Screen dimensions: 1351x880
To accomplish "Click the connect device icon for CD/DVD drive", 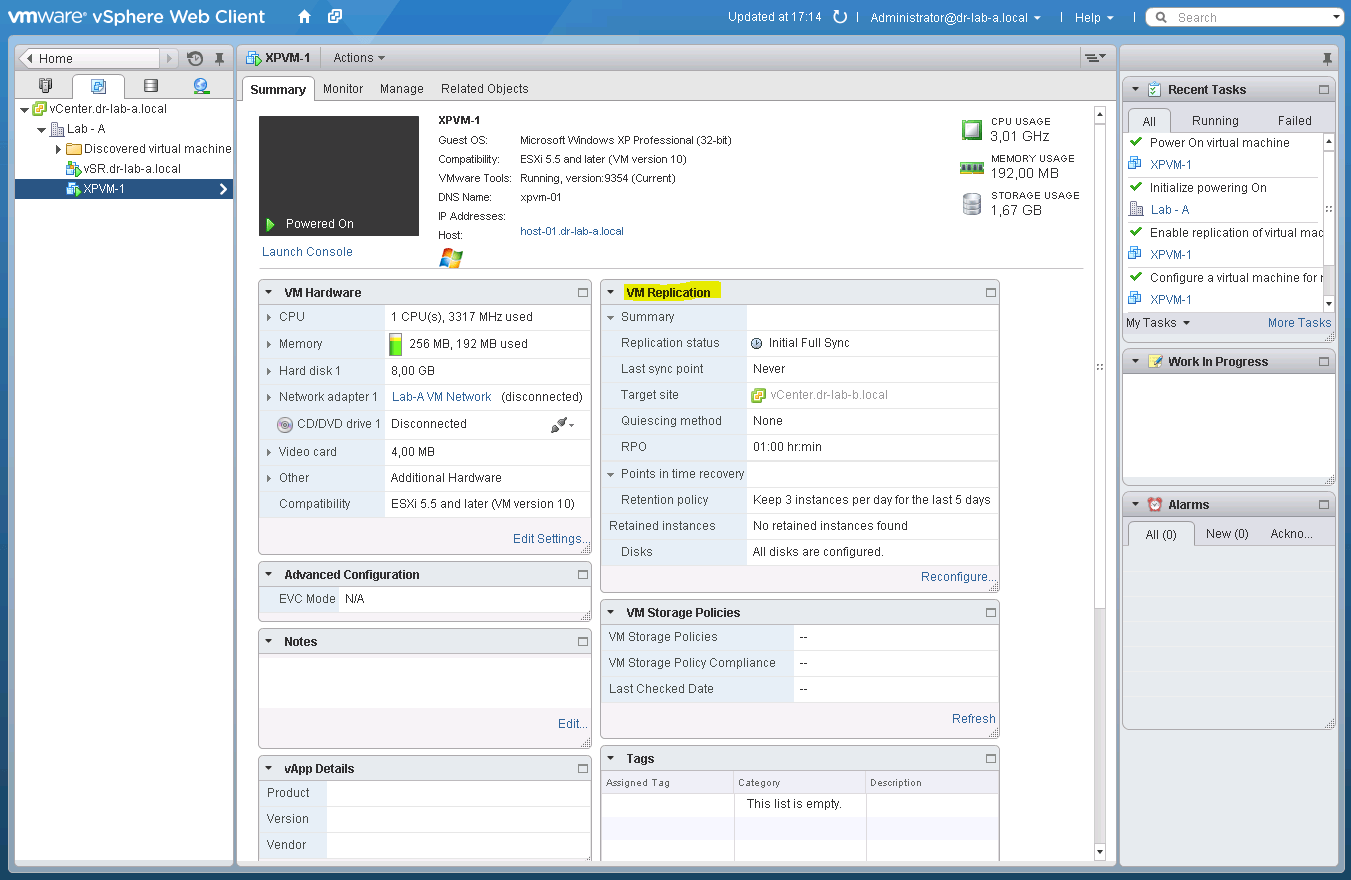I will pyautogui.click(x=559, y=424).
